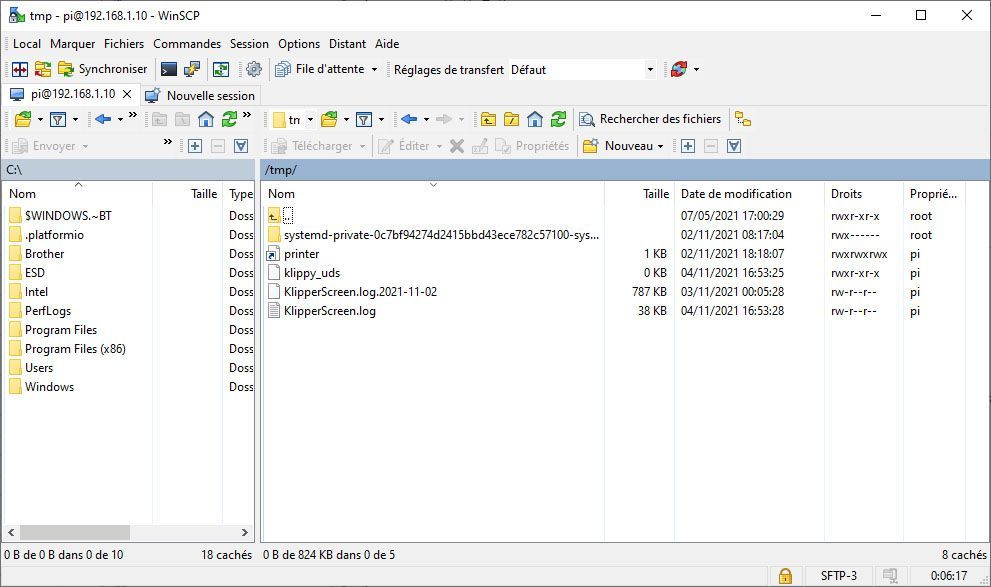Go to remote root directory icon

511,119
